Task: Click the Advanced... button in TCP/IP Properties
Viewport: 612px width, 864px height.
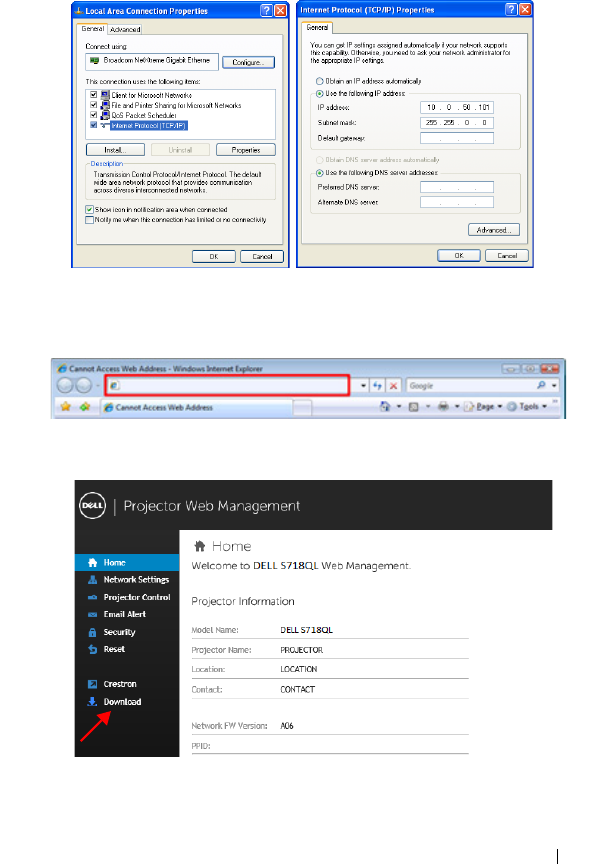Action: [494, 230]
